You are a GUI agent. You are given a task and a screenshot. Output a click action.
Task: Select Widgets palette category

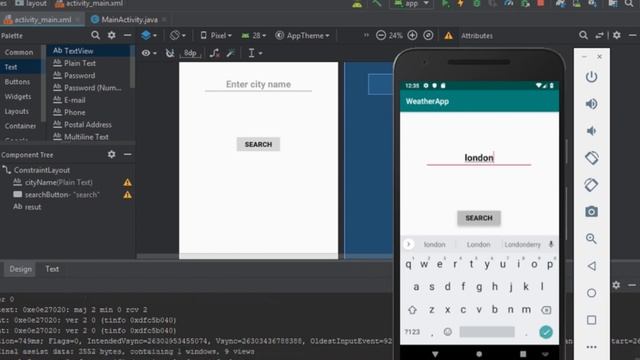point(18,96)
